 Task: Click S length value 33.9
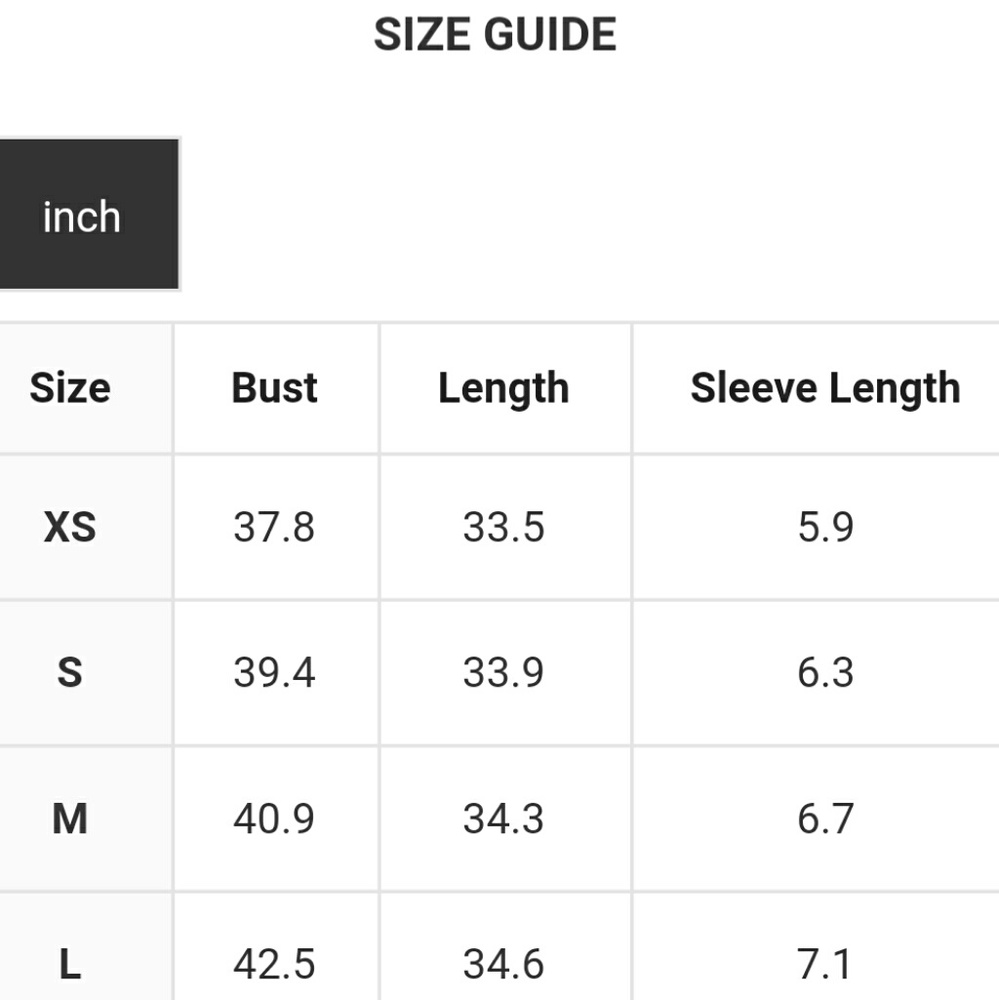(x=503, y=673)
